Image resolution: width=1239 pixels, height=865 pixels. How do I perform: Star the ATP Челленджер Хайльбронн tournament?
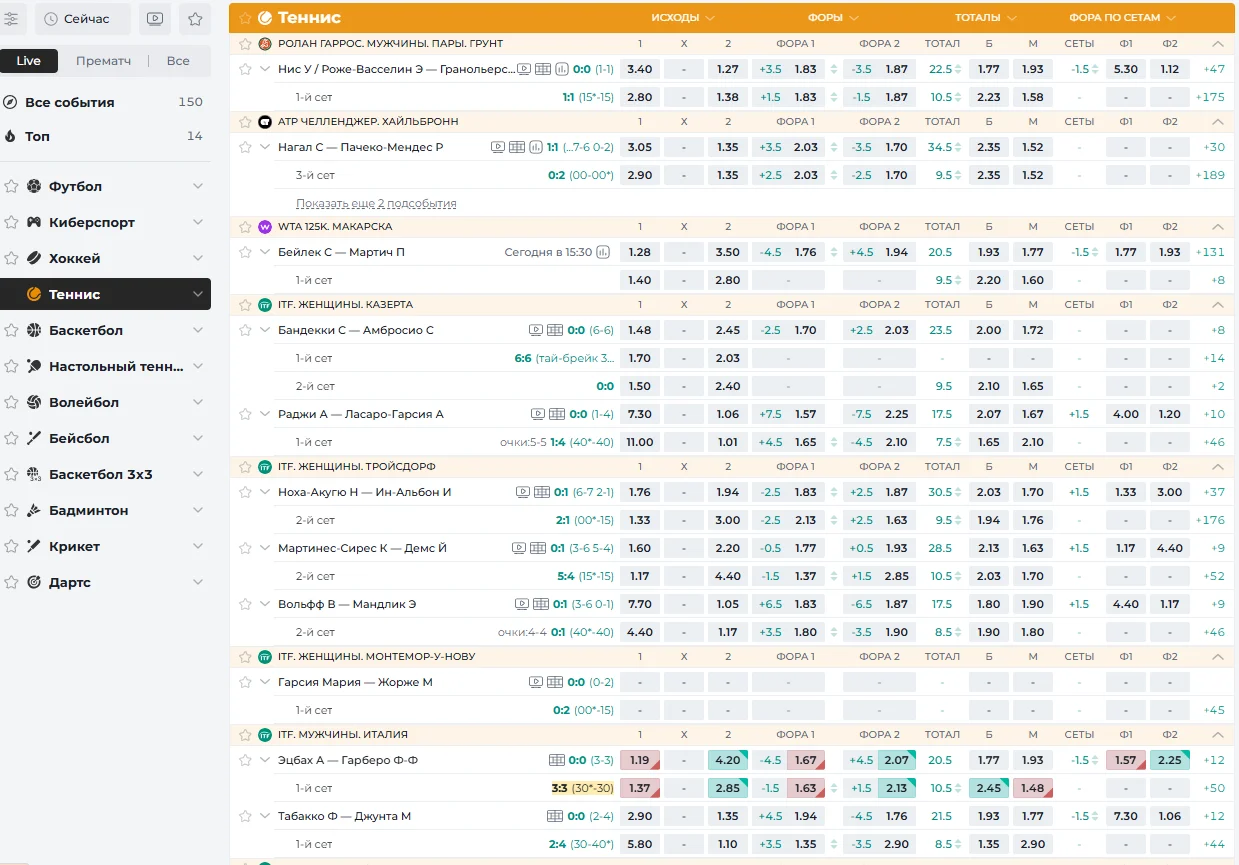coord(245,122)
